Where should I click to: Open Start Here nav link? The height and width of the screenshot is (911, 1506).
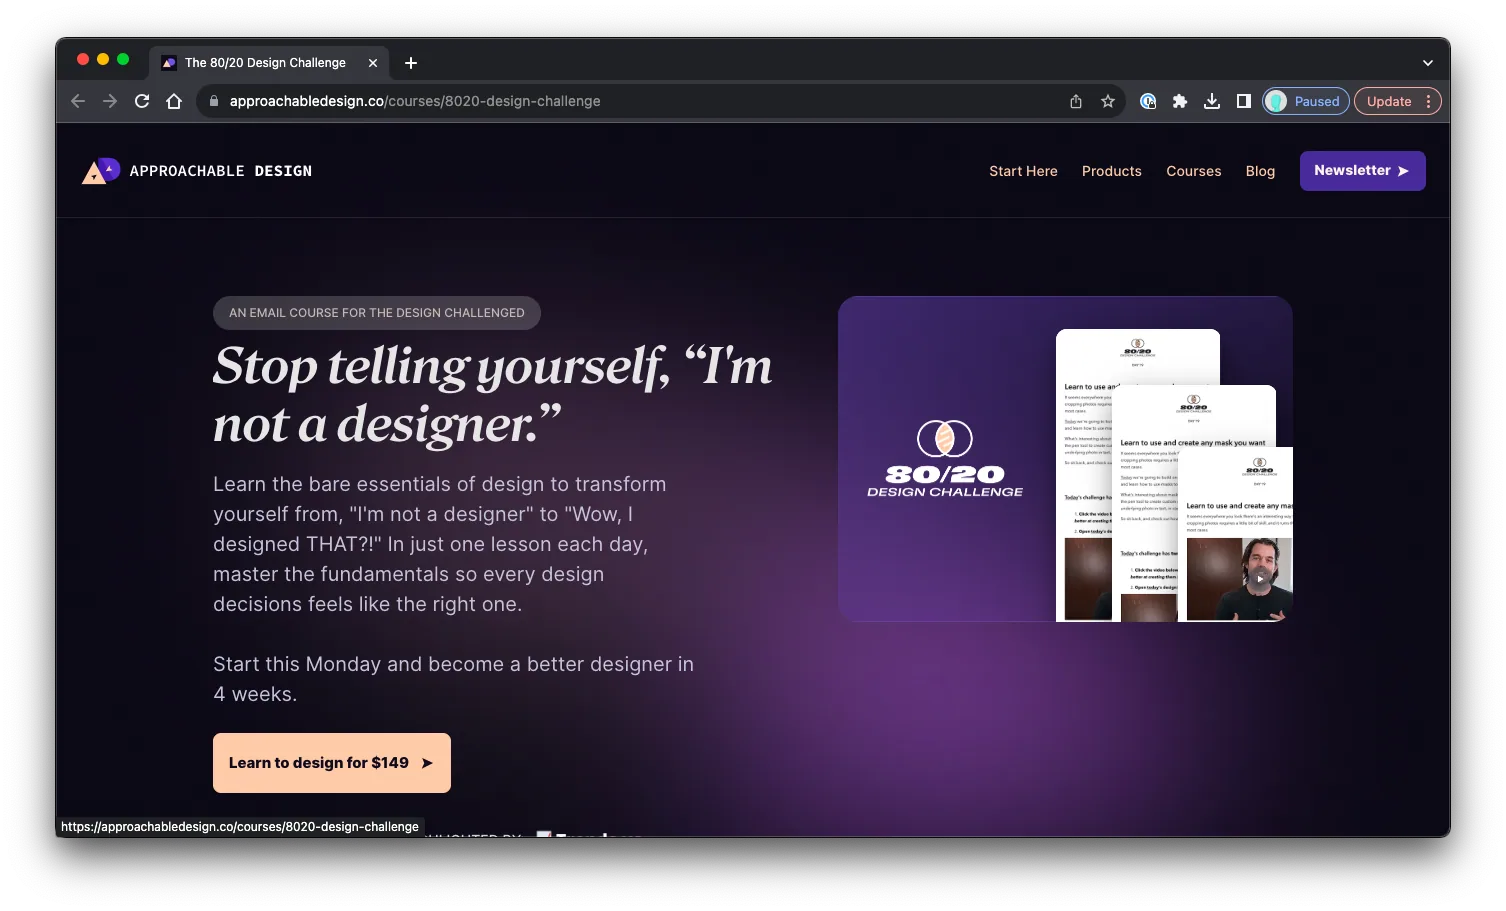(1023, 171)
